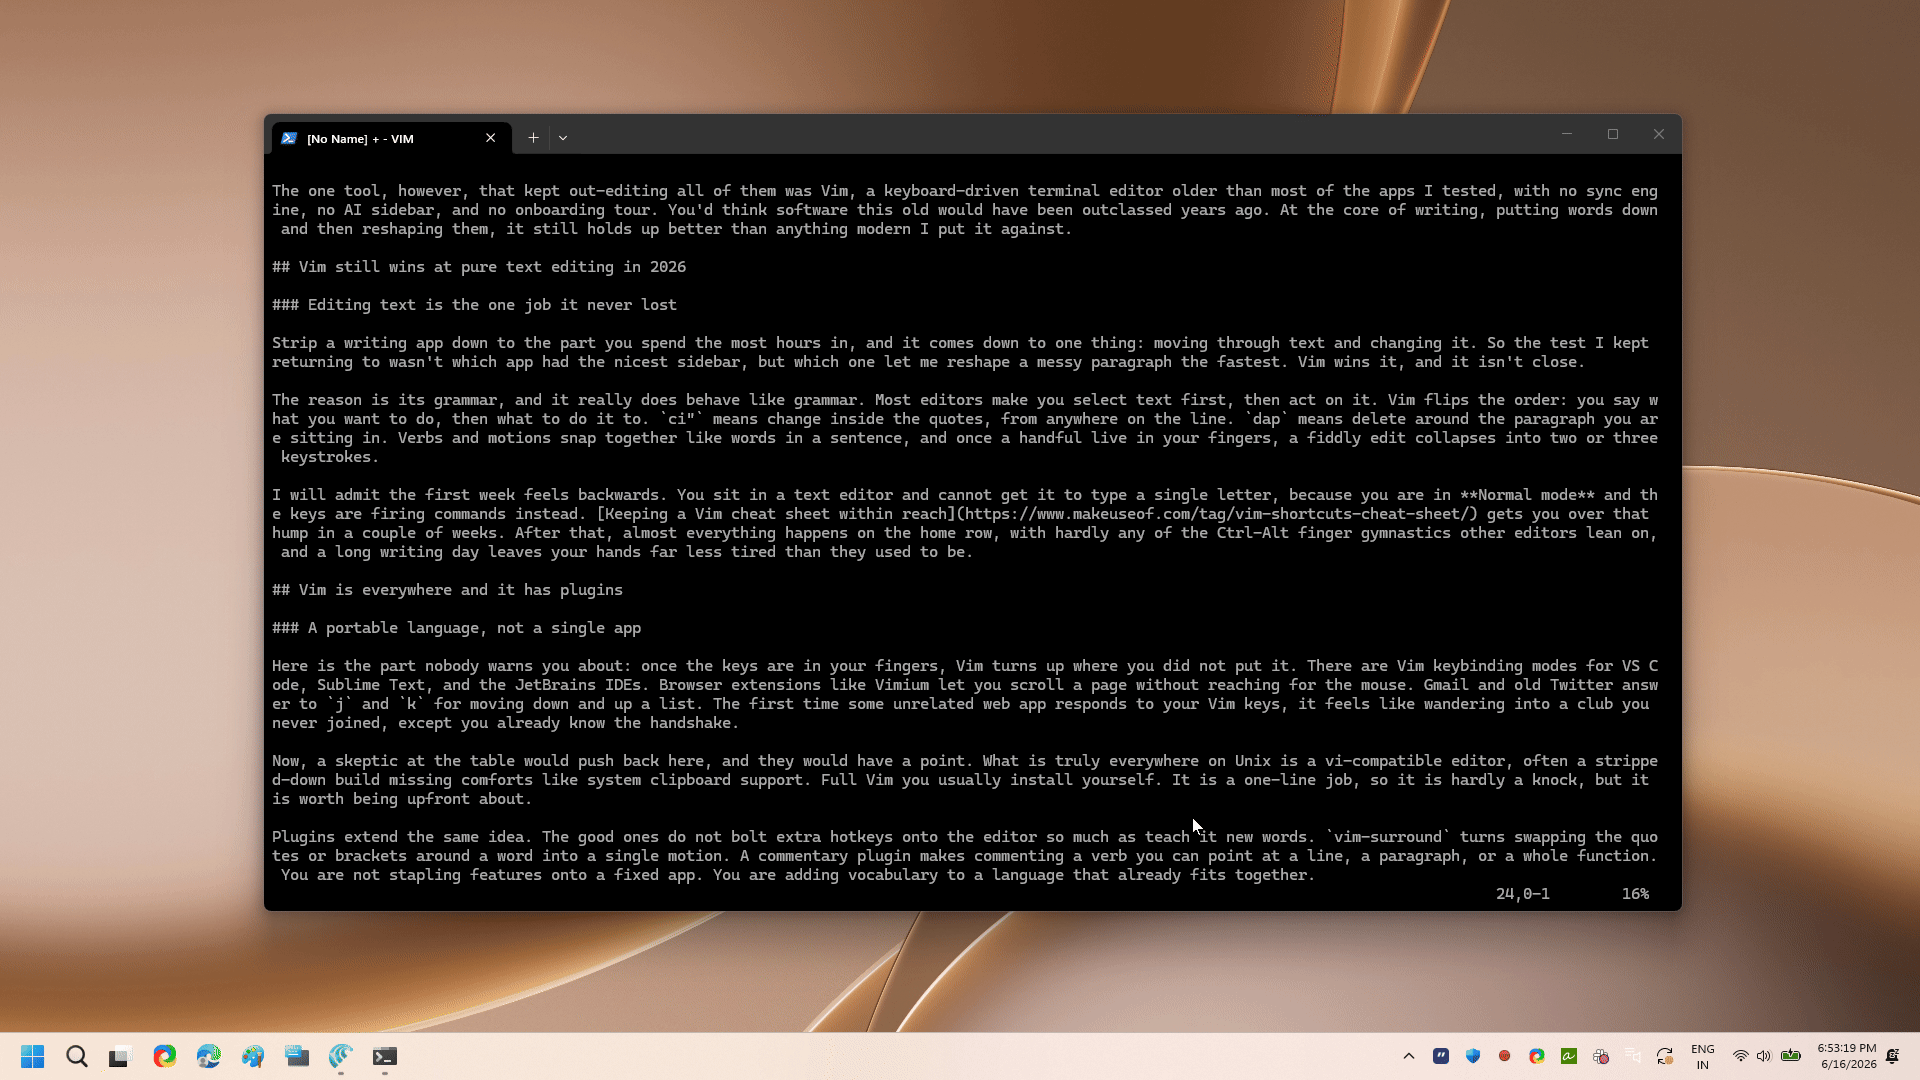Click the '**Normal mode**' text
This screenshot has width=1920, height=1080.
(1527, 495)
